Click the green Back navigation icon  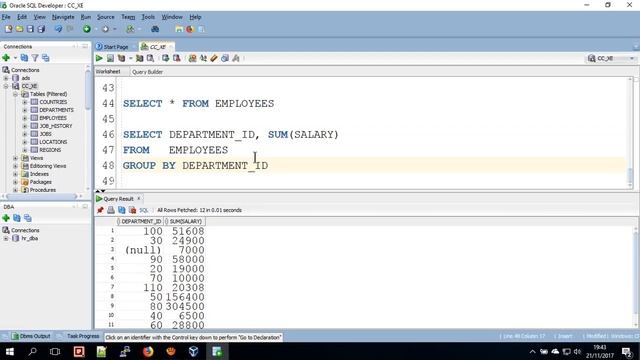87,29
